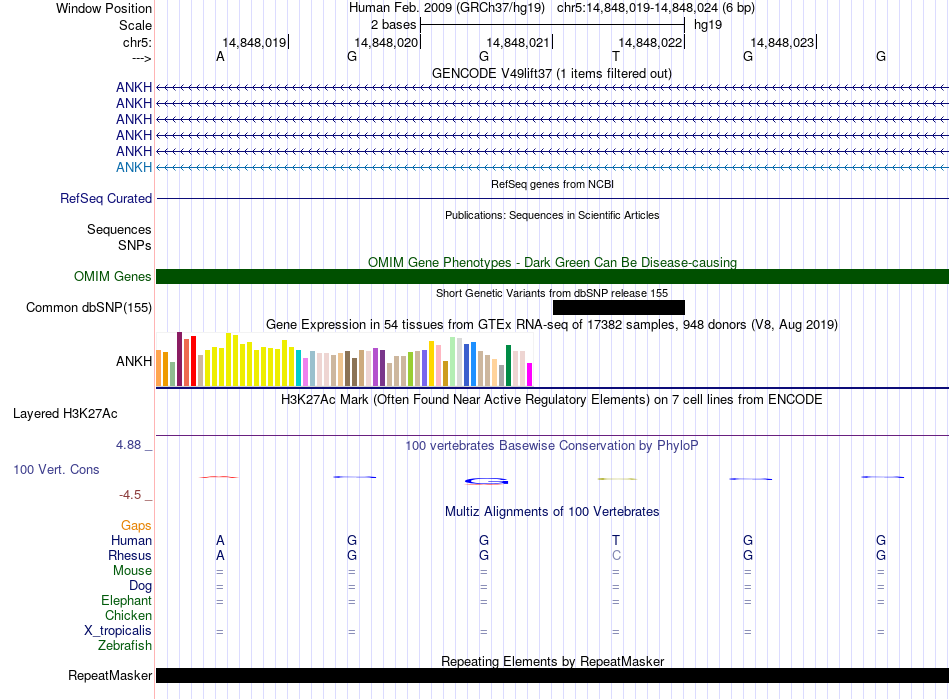Image resolution: width=950 pixels, height=699 pixels.
Task: Click '100 vertebrates Basewise Conservation by PhyloP' title
Action: click(552, 446)
